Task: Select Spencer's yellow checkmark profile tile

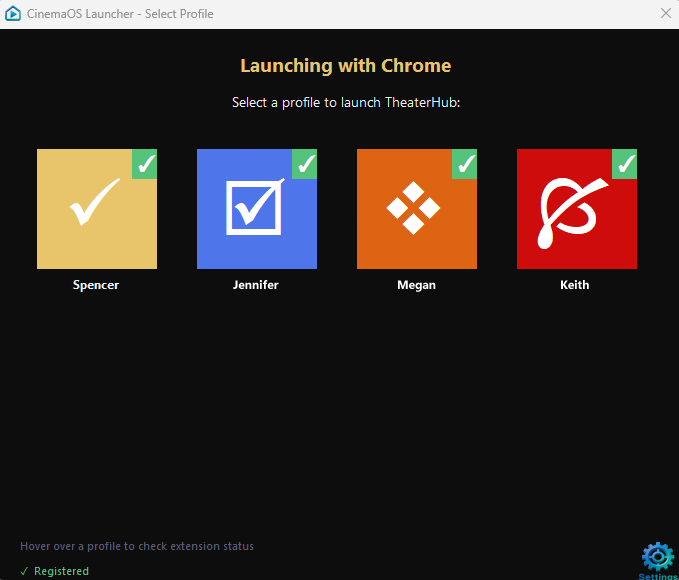Action: pos(96,210)
